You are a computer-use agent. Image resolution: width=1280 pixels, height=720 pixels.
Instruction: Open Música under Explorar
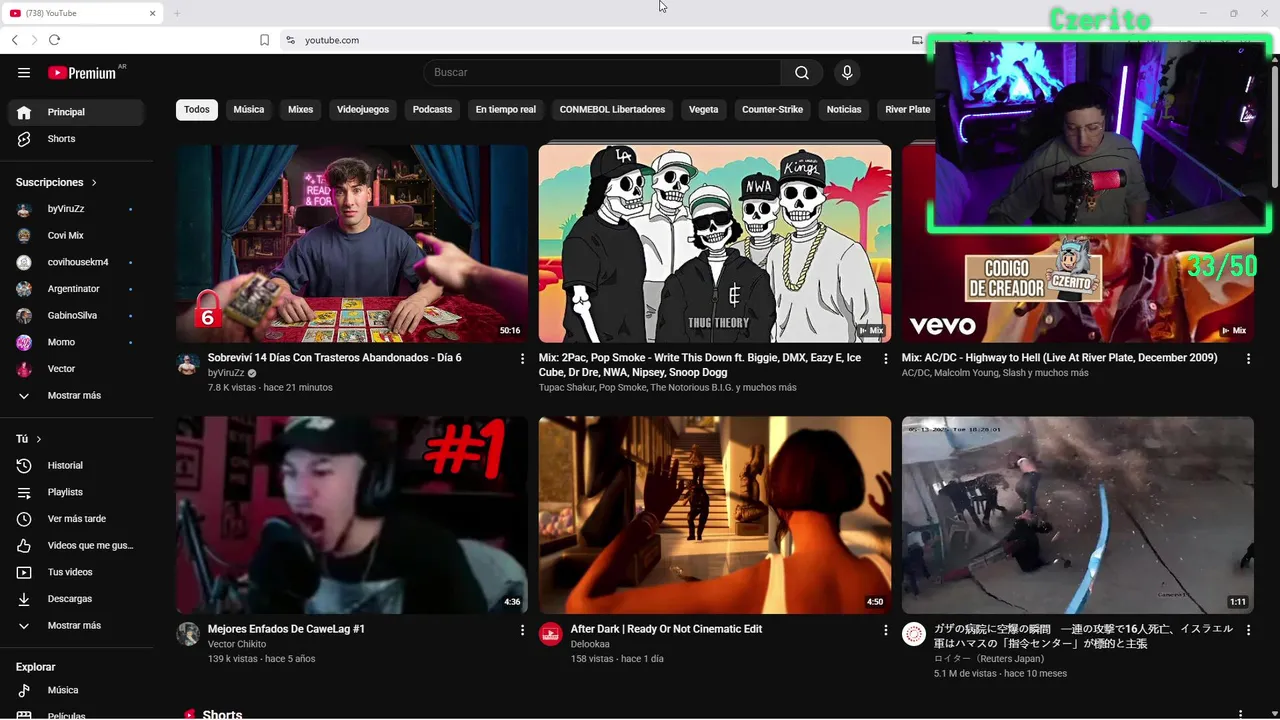[x=77, y=690]
